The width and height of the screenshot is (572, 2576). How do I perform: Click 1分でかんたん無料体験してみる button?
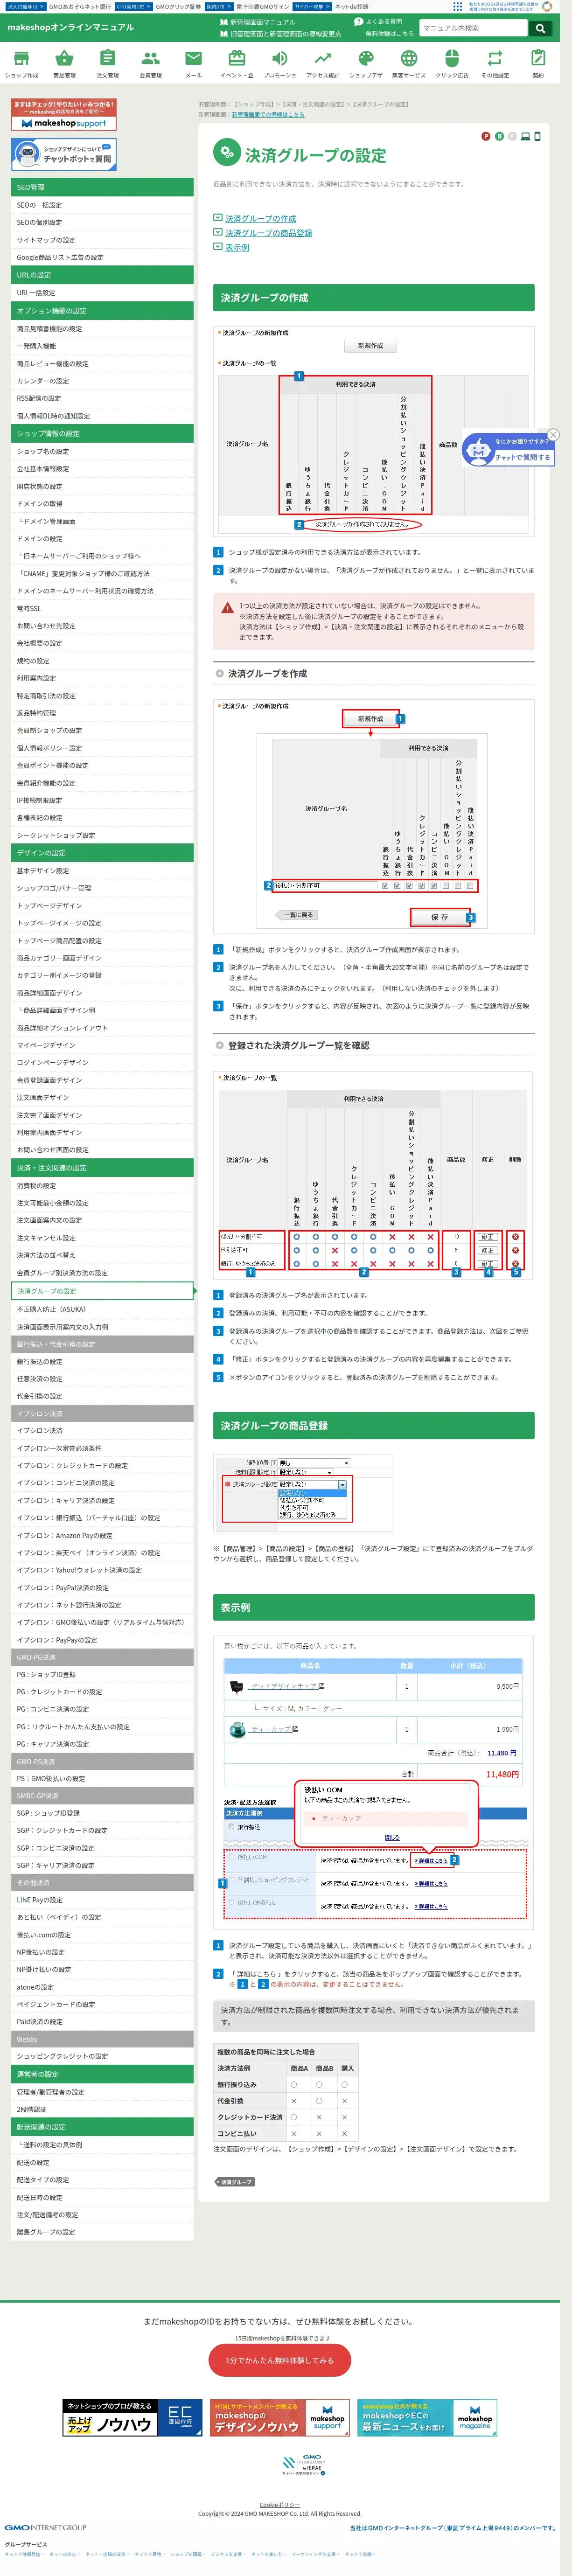coord(280,2360)
